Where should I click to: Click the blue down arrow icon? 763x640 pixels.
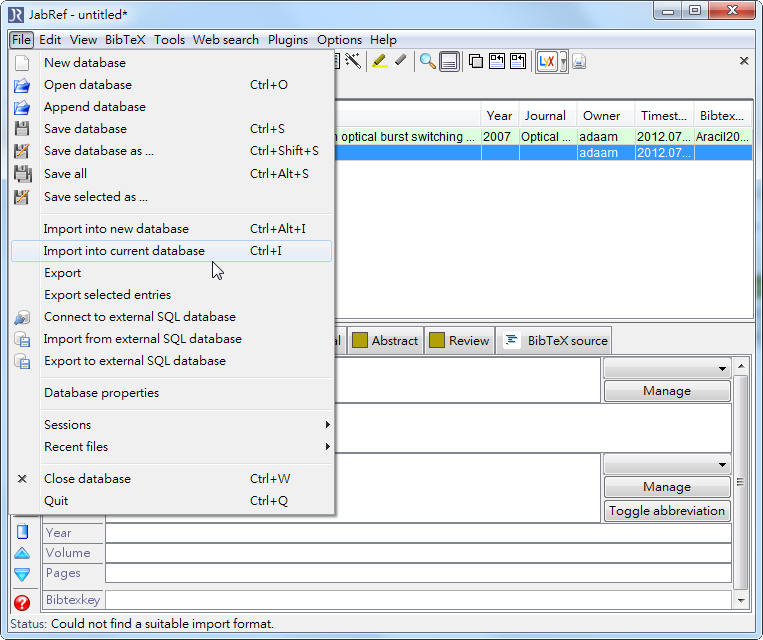22,574
